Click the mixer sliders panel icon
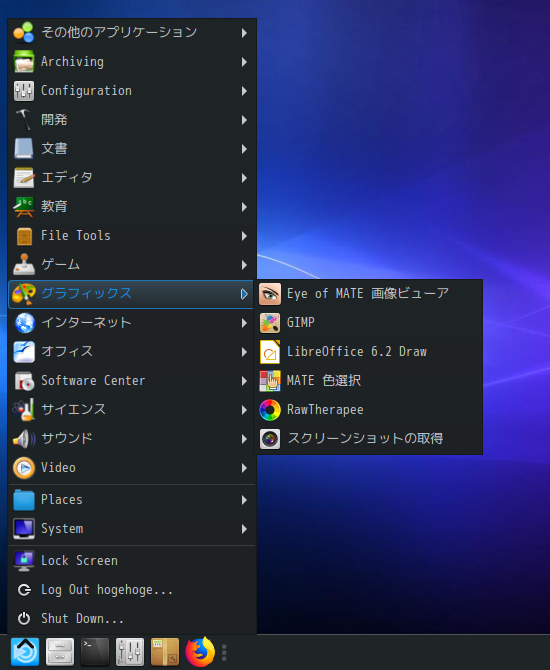The image size is (550, 670). tap(129, 652)
